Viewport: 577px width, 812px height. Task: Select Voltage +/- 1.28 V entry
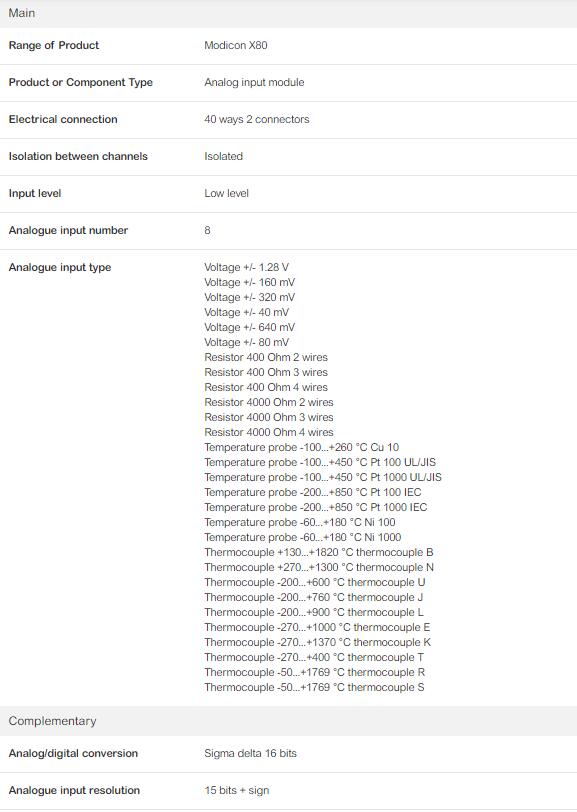pos(247,267)
